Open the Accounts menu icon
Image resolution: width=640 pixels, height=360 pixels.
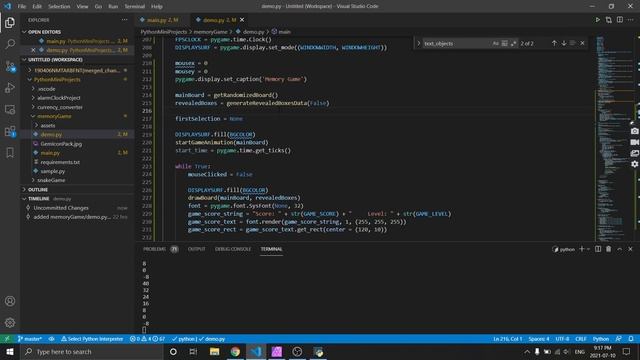pyautogui.click(x=10, y=301)
